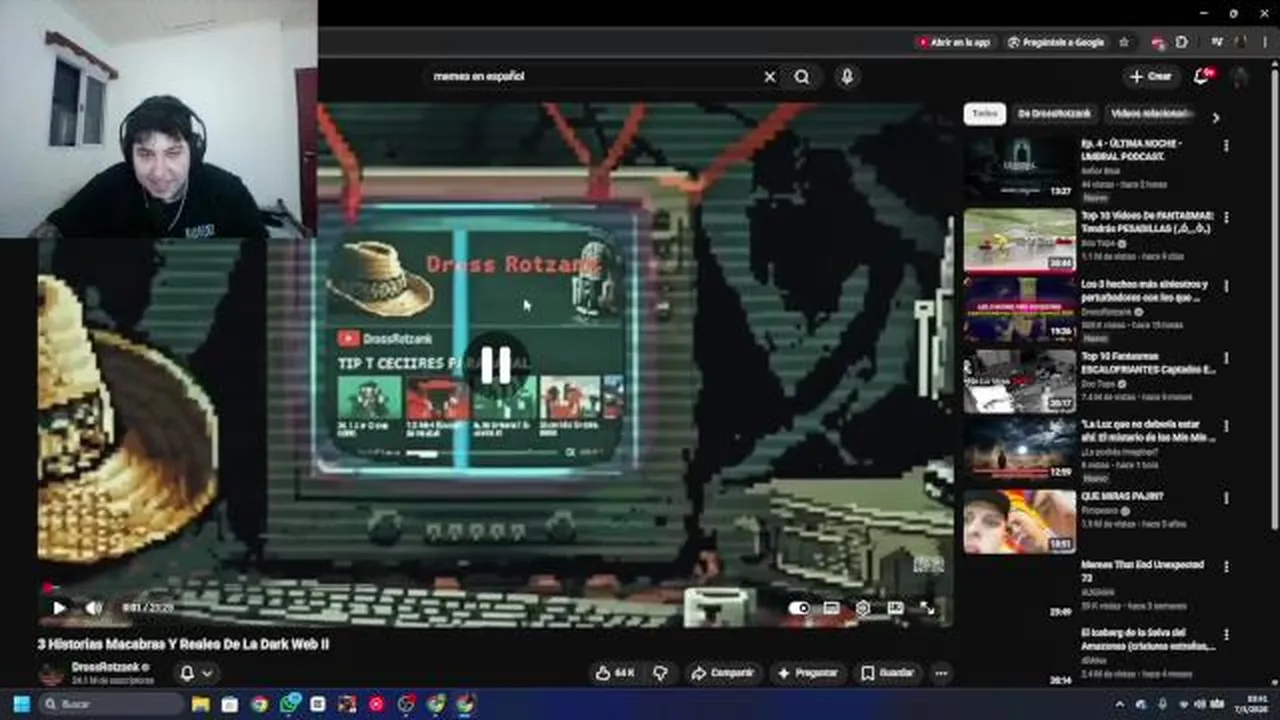Open La Luz que no debería estar title

pos(1147,431)
